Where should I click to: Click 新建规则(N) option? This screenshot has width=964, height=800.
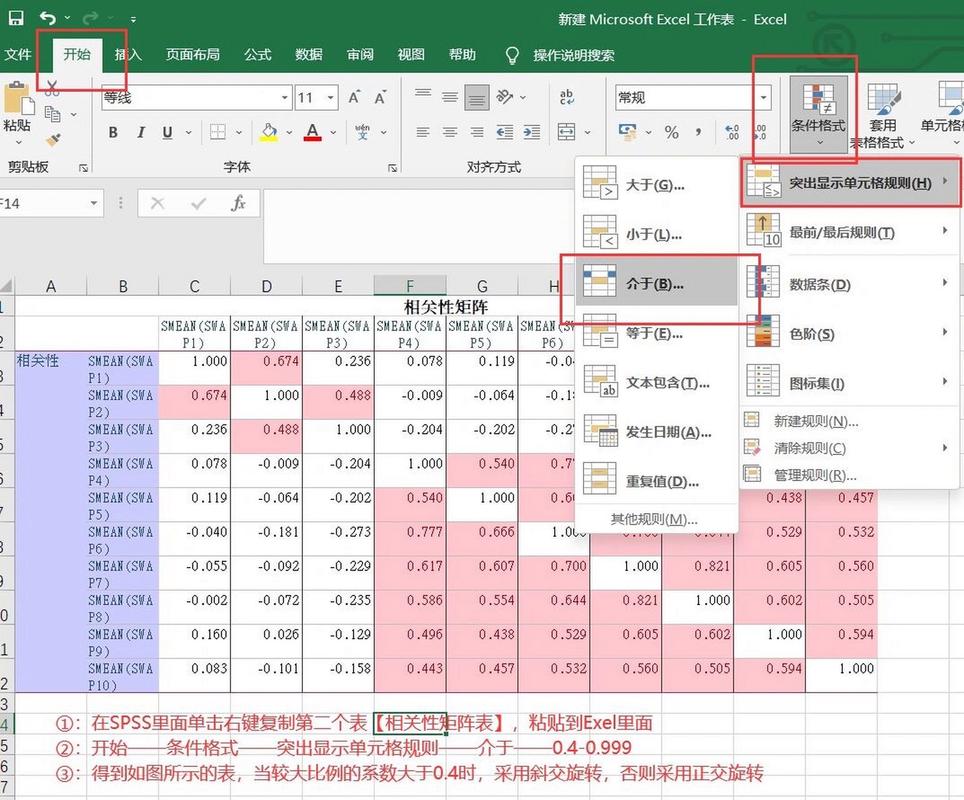point(850,421)
